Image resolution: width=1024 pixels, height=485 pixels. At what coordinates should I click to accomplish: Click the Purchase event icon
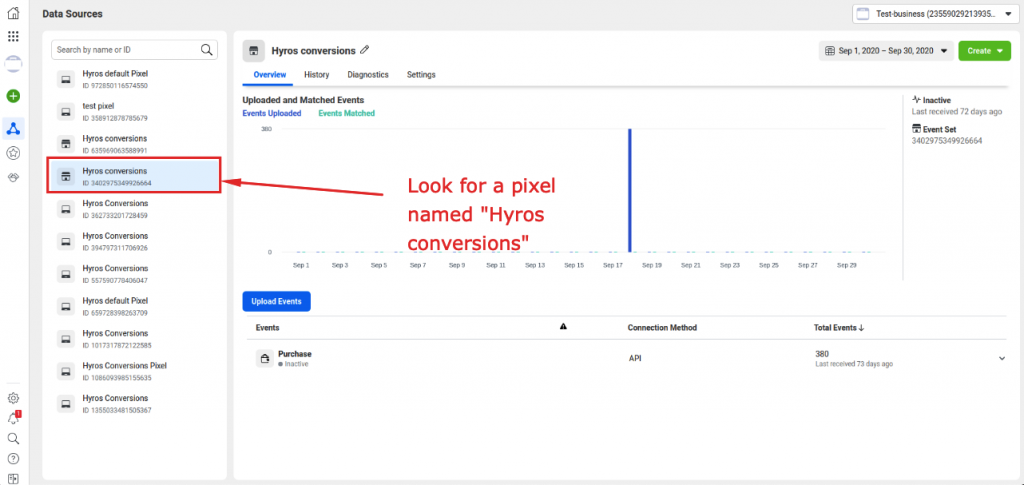pos(264,358)
